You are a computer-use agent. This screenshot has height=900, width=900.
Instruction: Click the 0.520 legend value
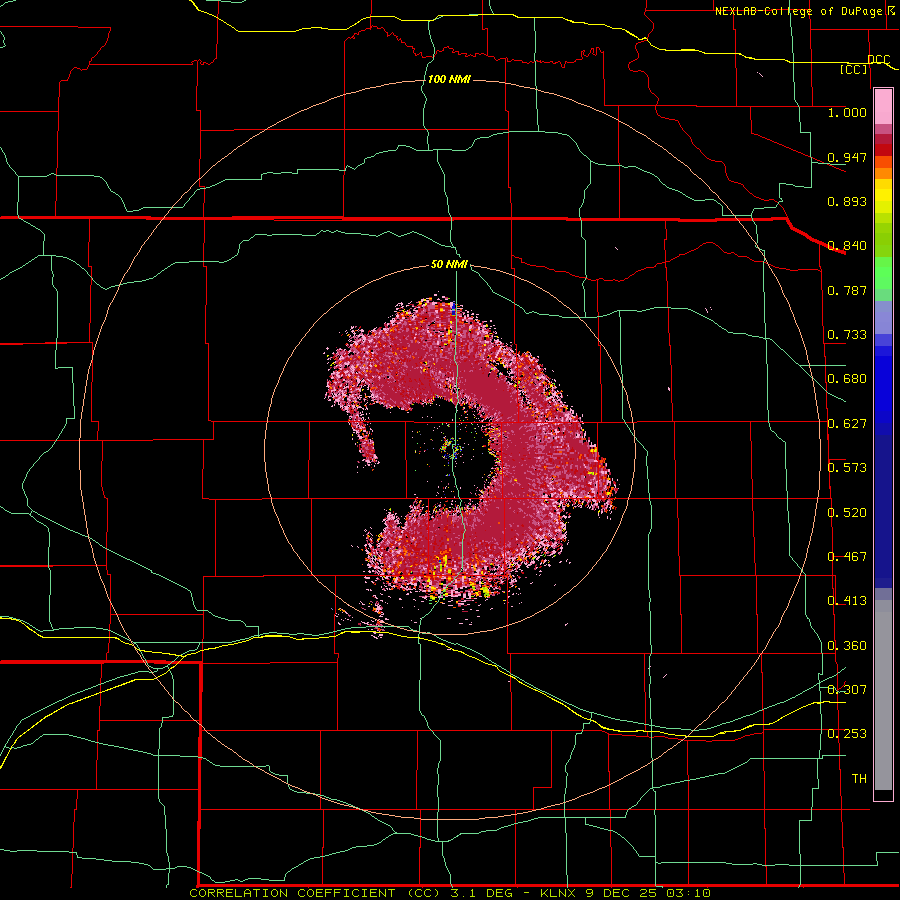click(847, 513)
